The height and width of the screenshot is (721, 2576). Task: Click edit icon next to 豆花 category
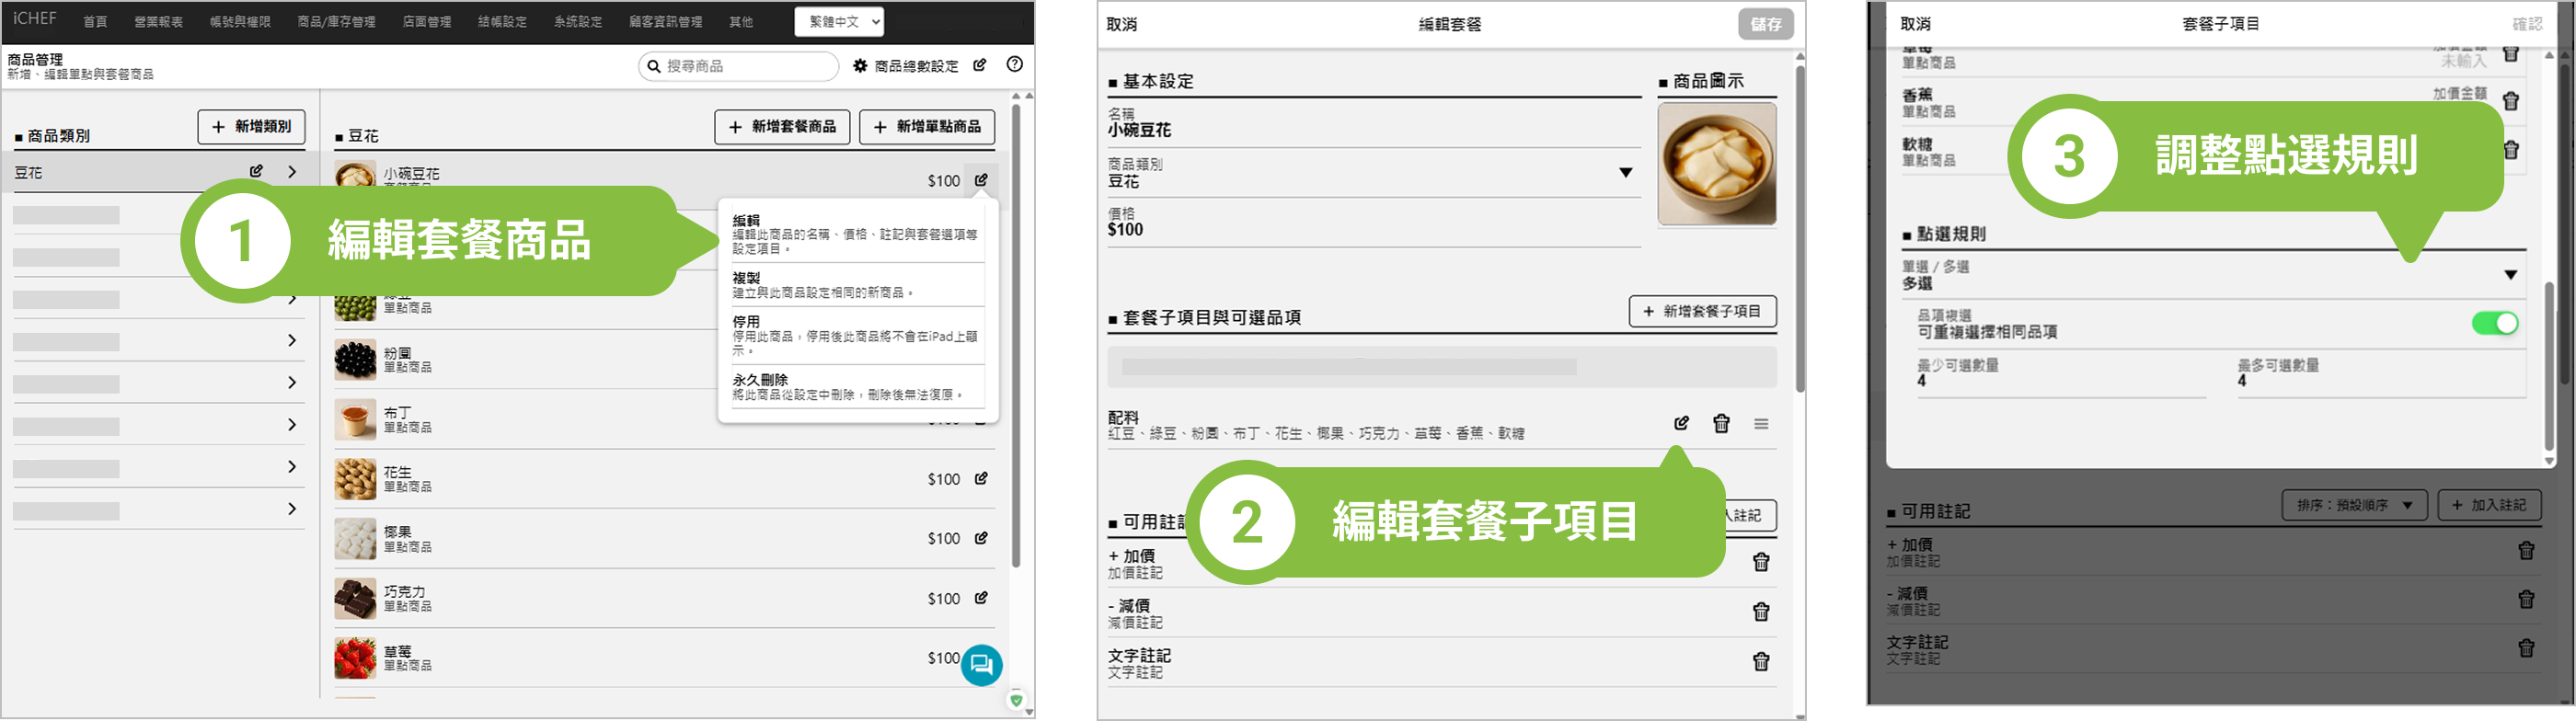pos(256,171)
